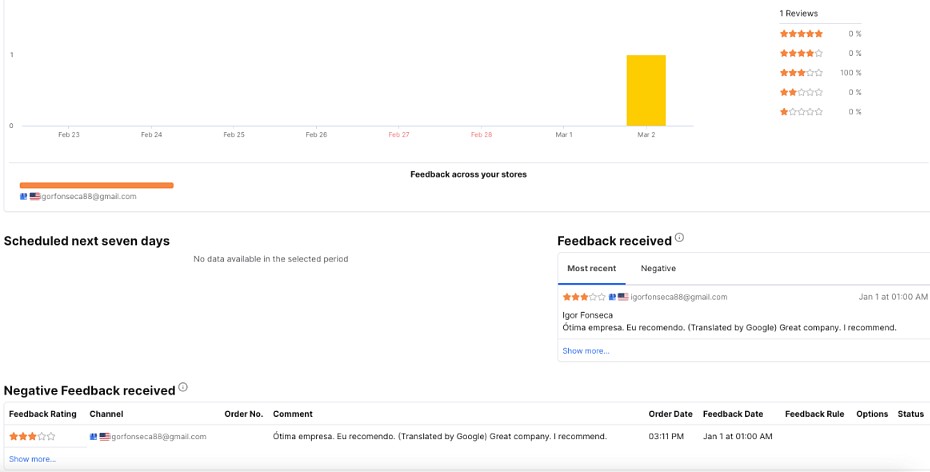
Task: Select the three-star rating row showing 100 %
Action: pyautogui.click(x=820, y=73)
